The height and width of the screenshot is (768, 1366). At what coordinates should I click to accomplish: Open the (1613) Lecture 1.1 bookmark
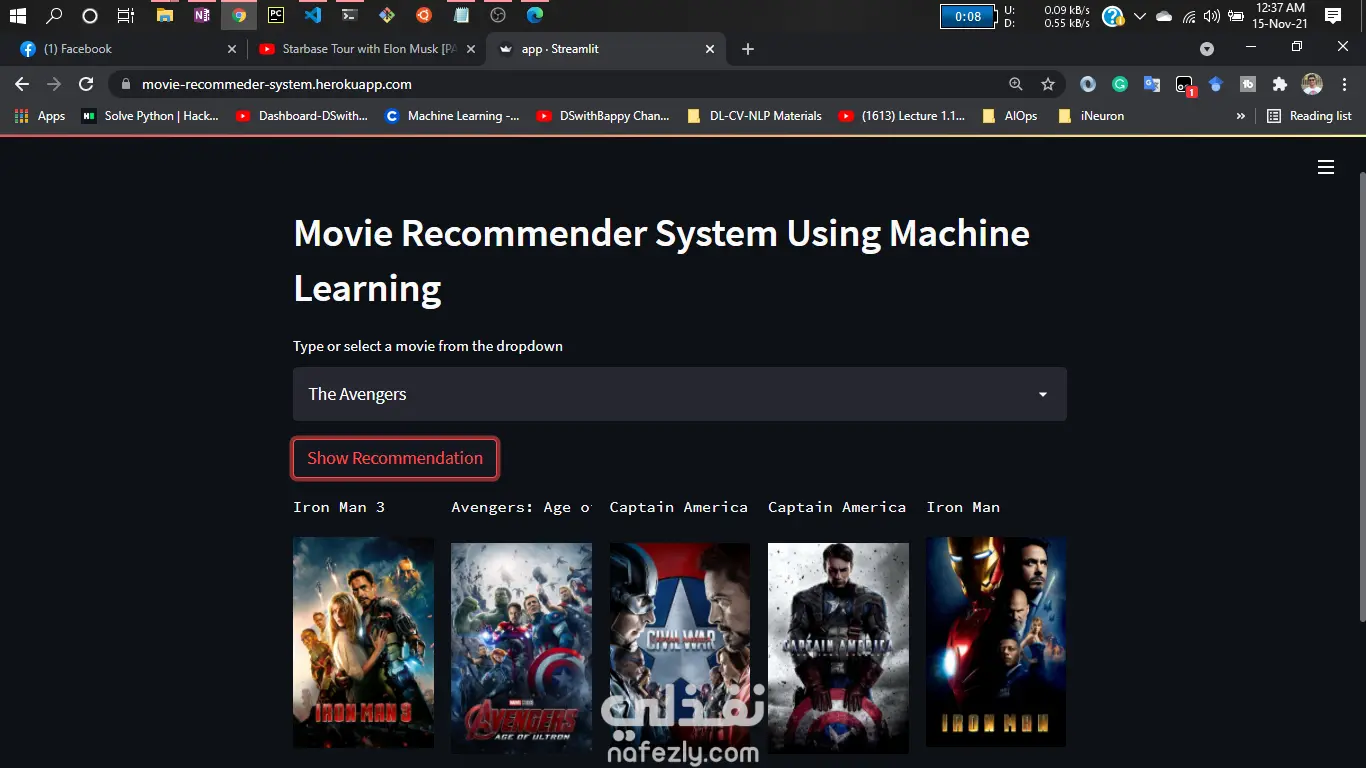[x=902, y=116]
